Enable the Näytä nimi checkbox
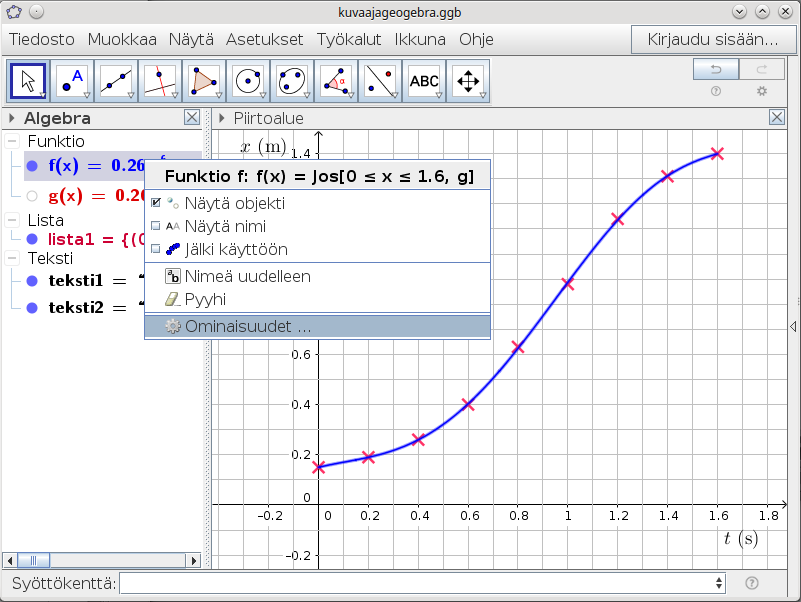 click(x=156, y=226)
